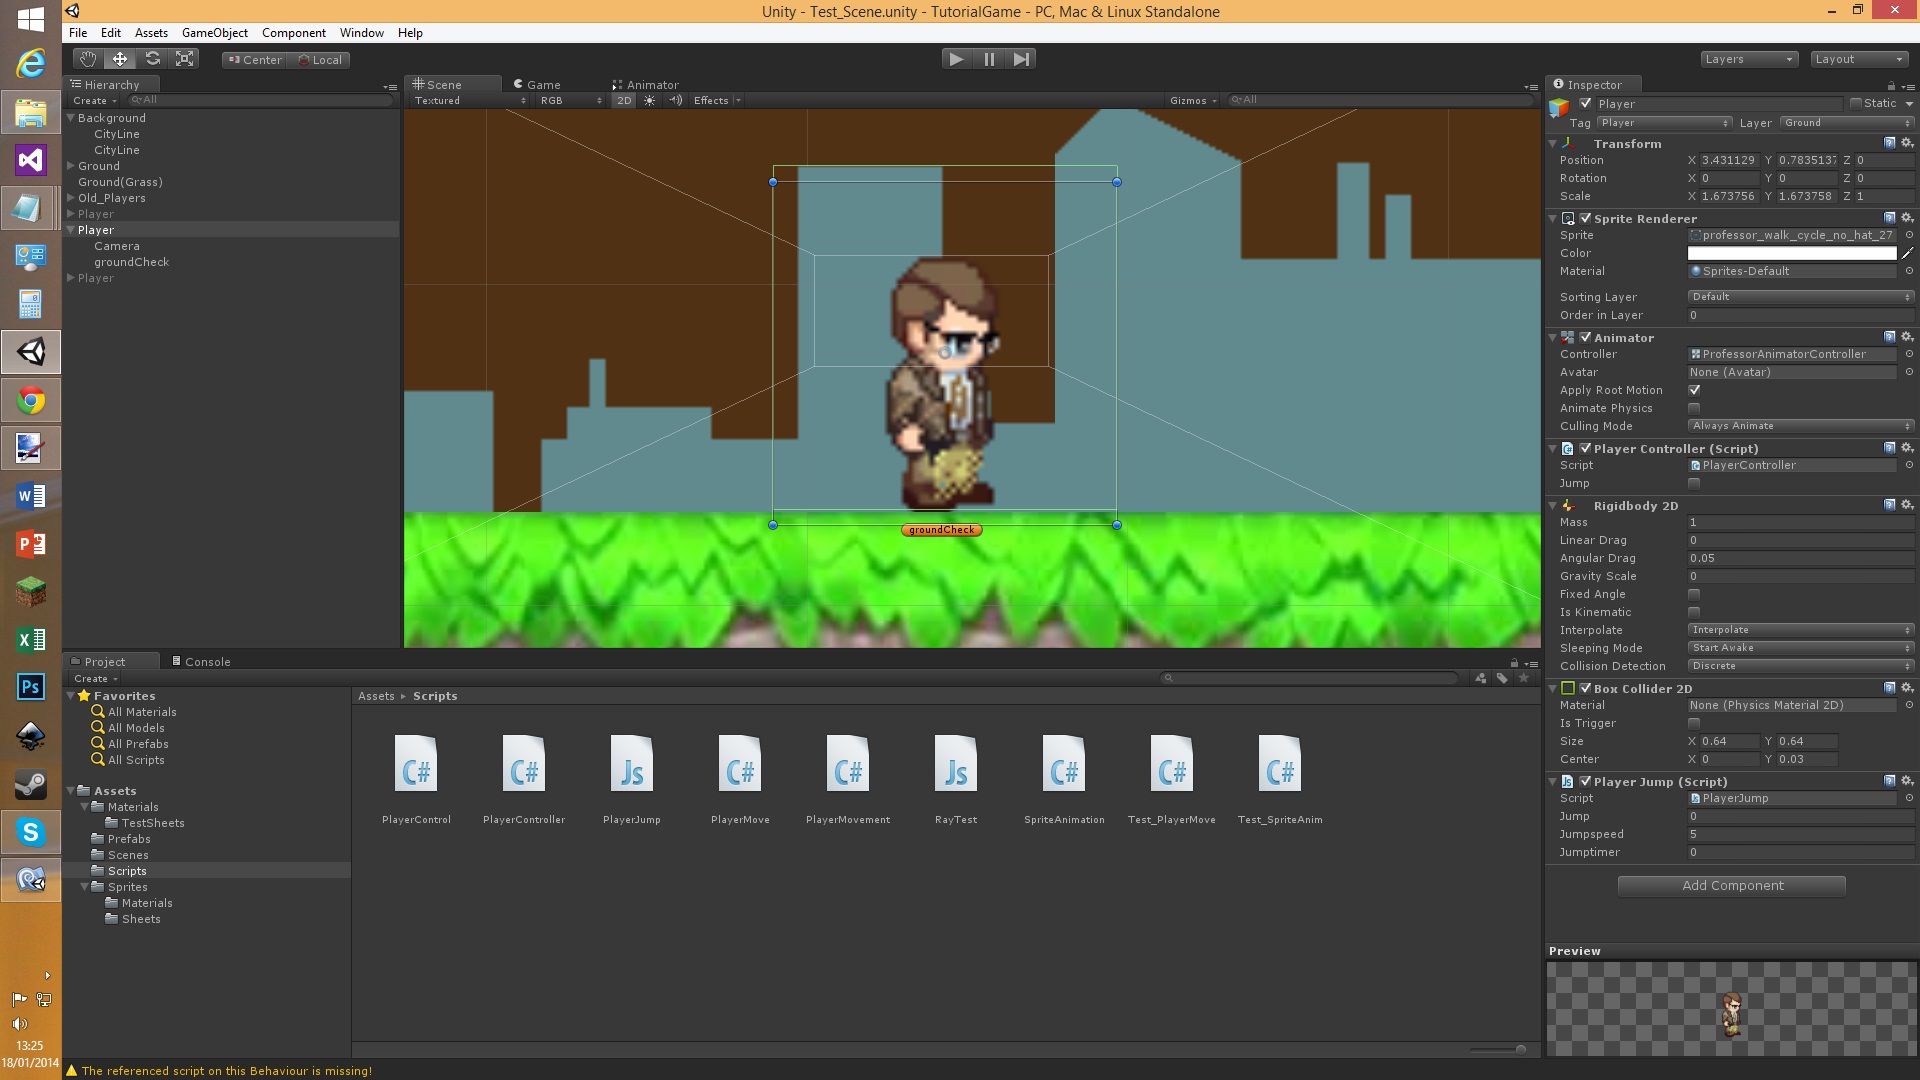1920x1080 pixels.
Task: Start Play mode with Play button
Action: 957,59
